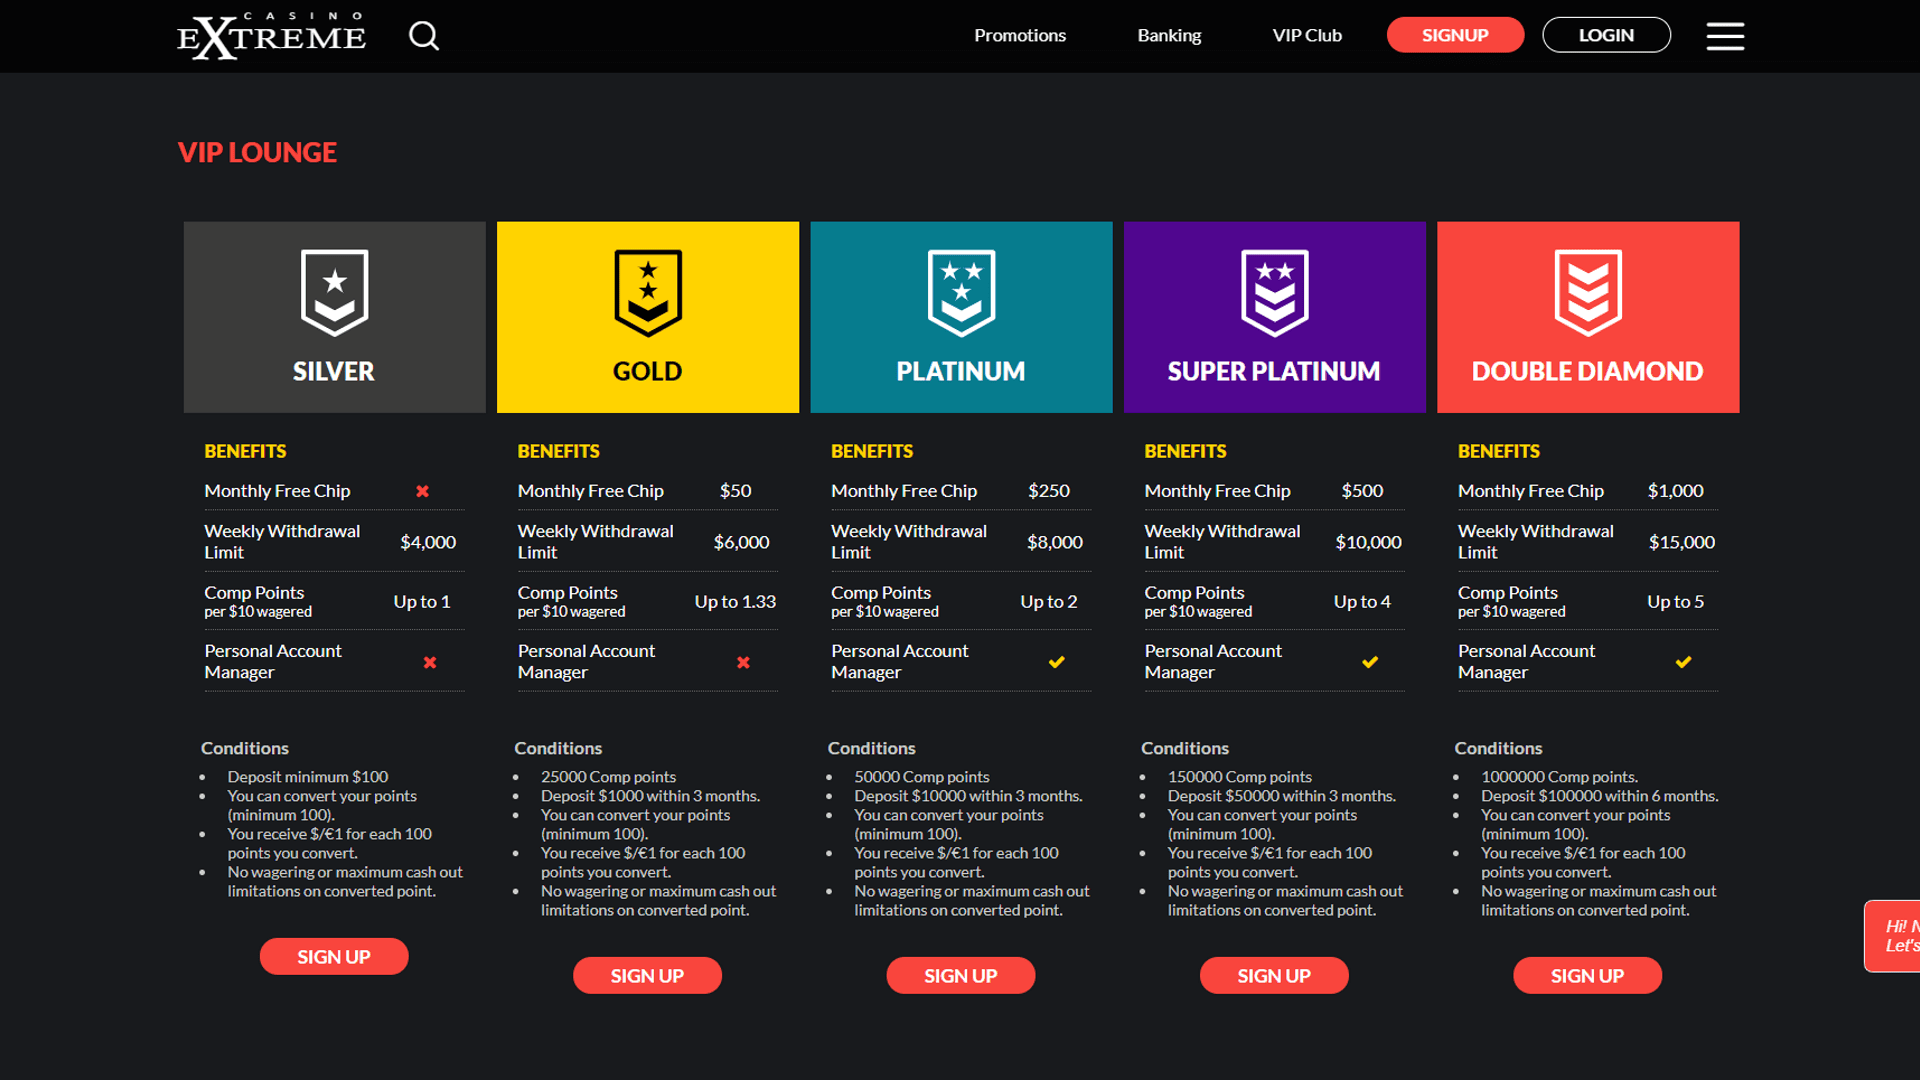Click the Casino Extreme logo
This screenshot has width=1920, height=1080.
click(271, 36)
